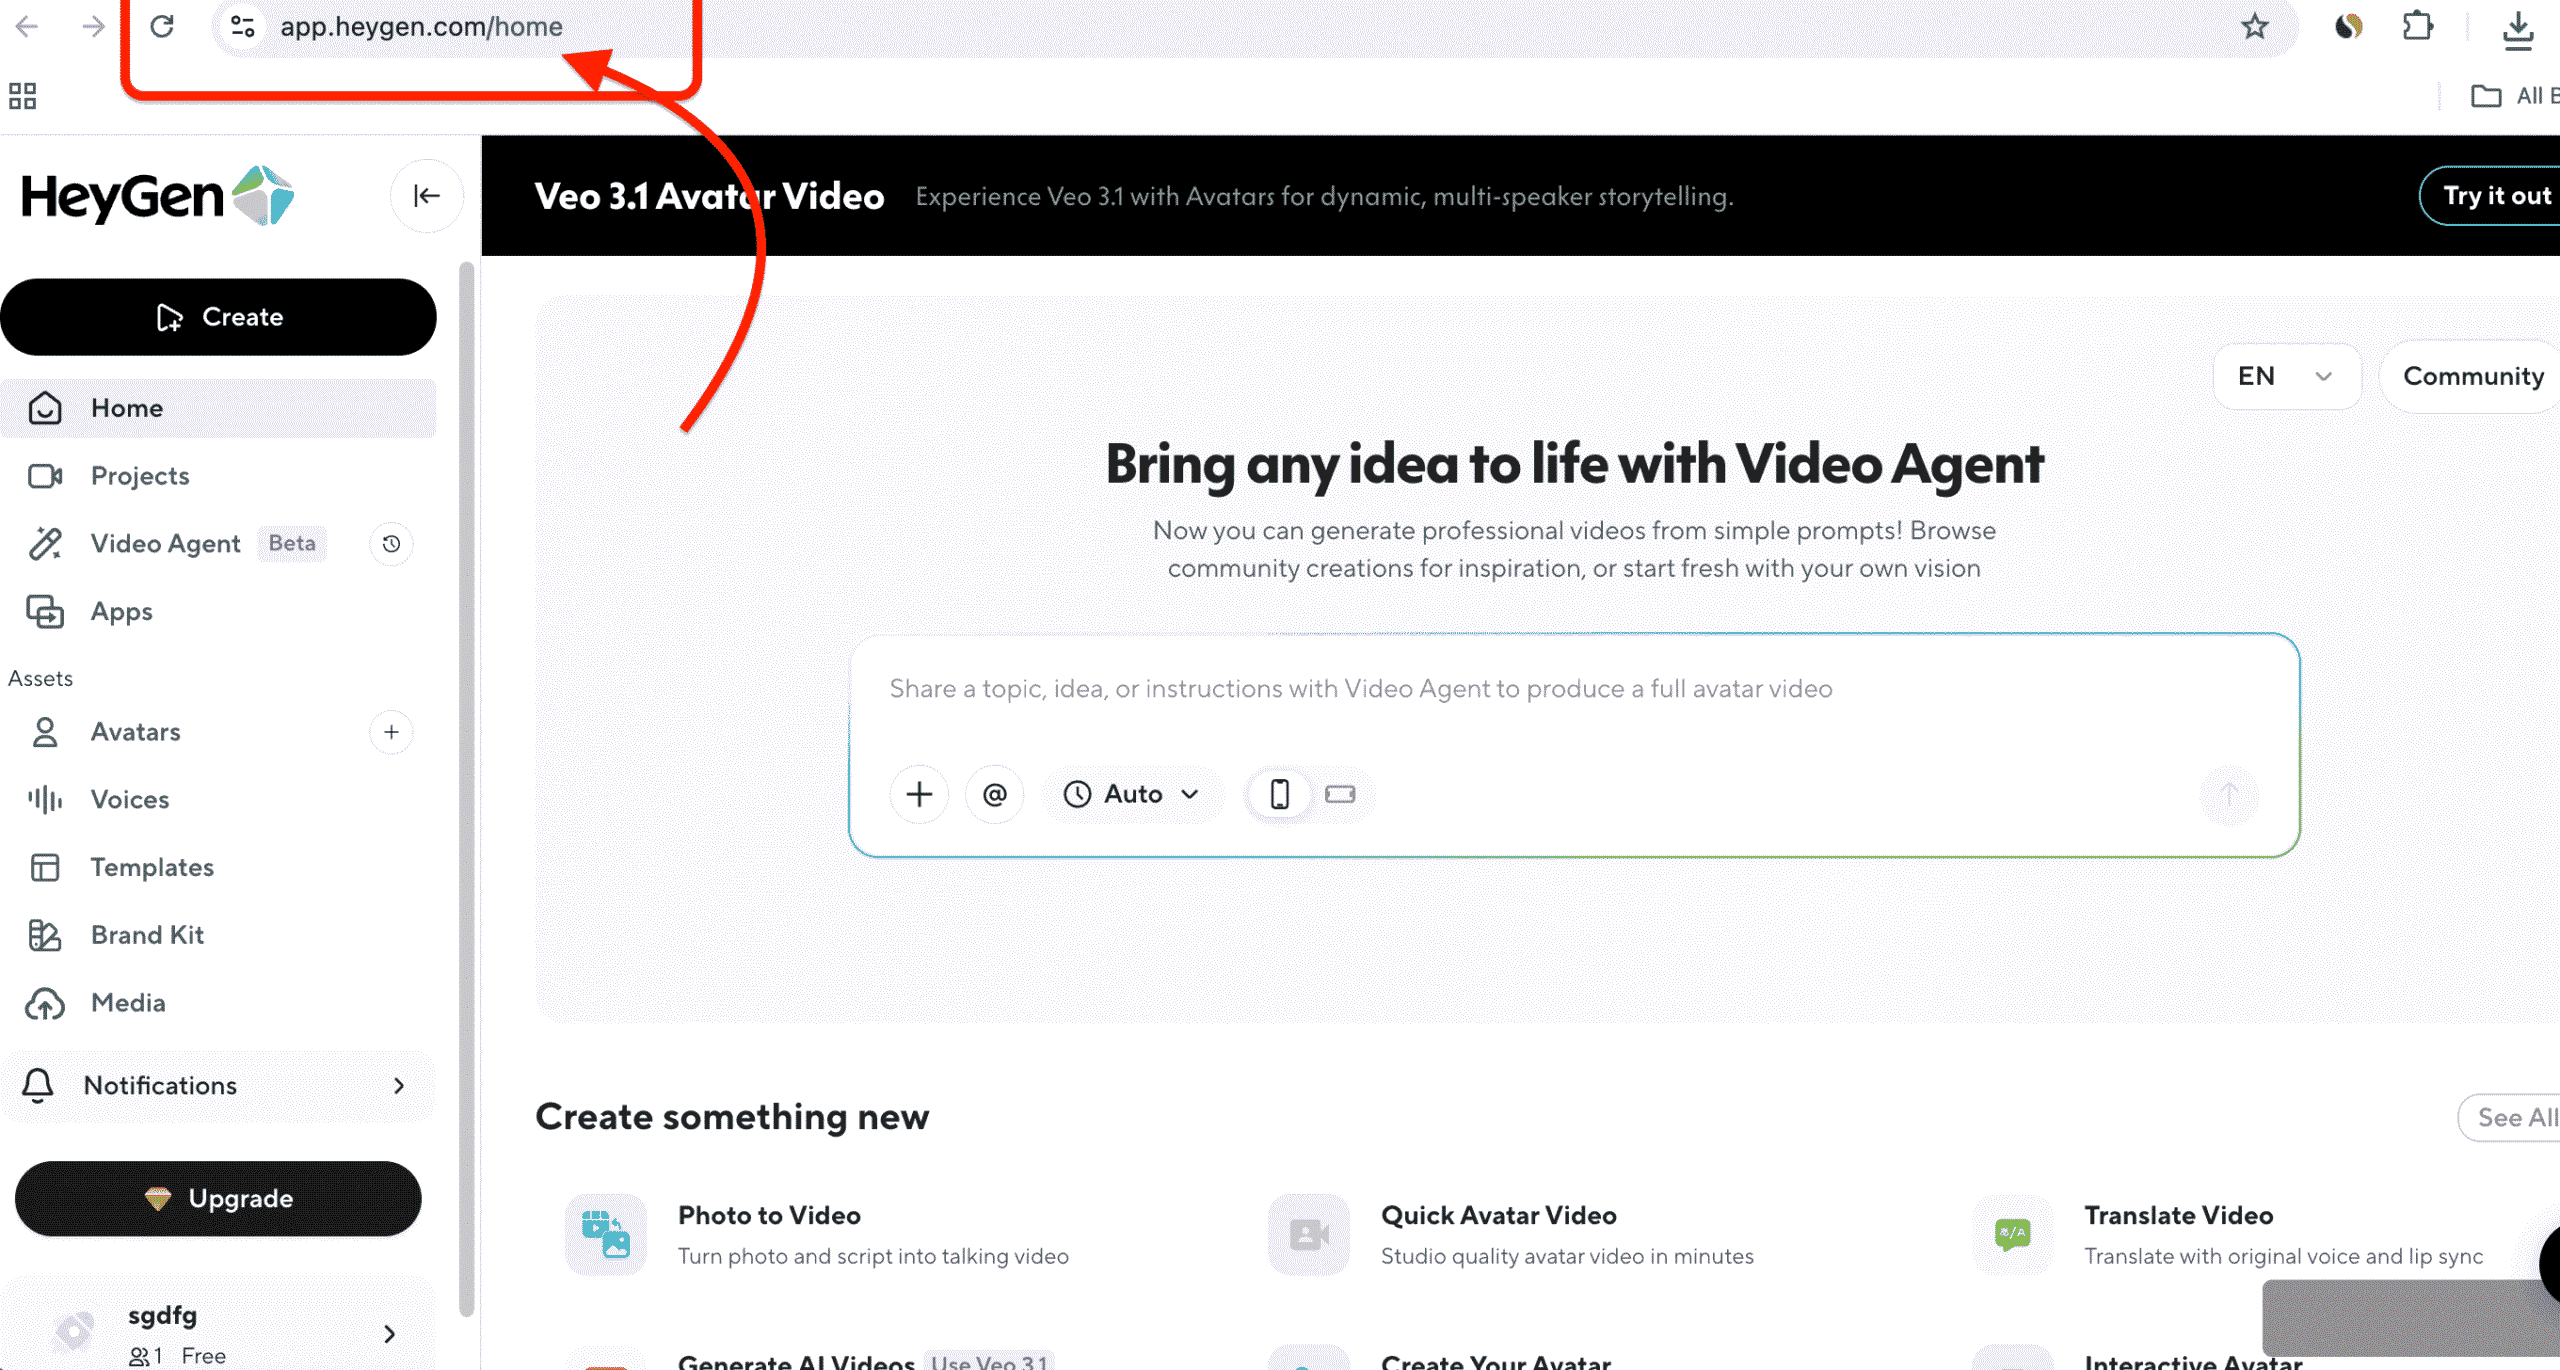Submit prompt with up arrow button
Screen dimensions: 2560x1370
click(2228, 794)
